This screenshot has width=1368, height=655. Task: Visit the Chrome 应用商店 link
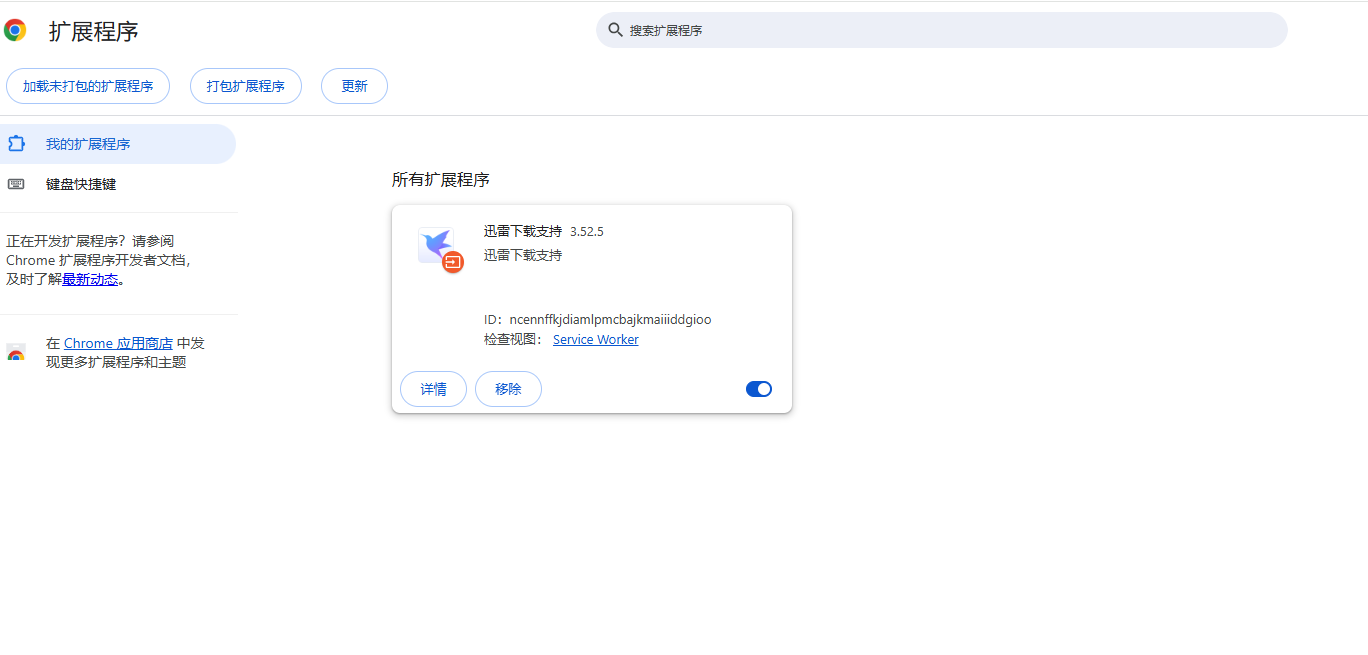tap(118, 343)
